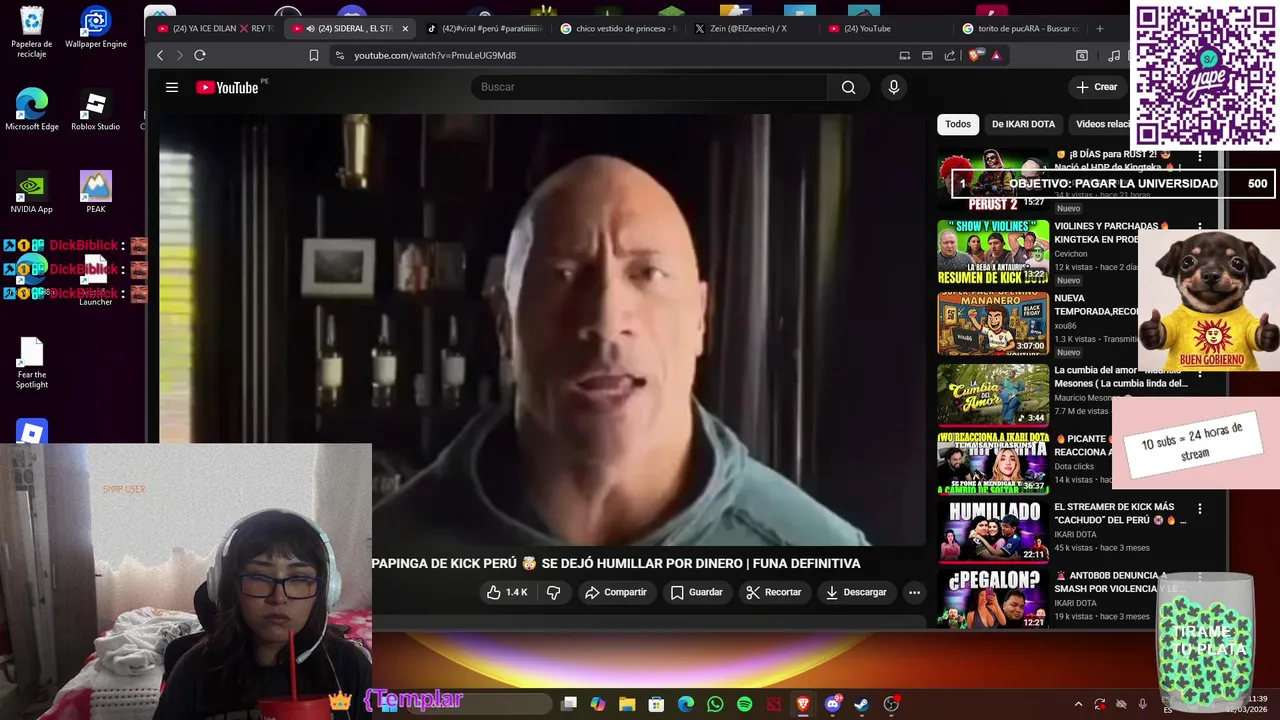Open Microsoft Edge desktop shortcut
Image resolution: width=1280 pixels, height=720 pixels.
(x=32, y=110)
